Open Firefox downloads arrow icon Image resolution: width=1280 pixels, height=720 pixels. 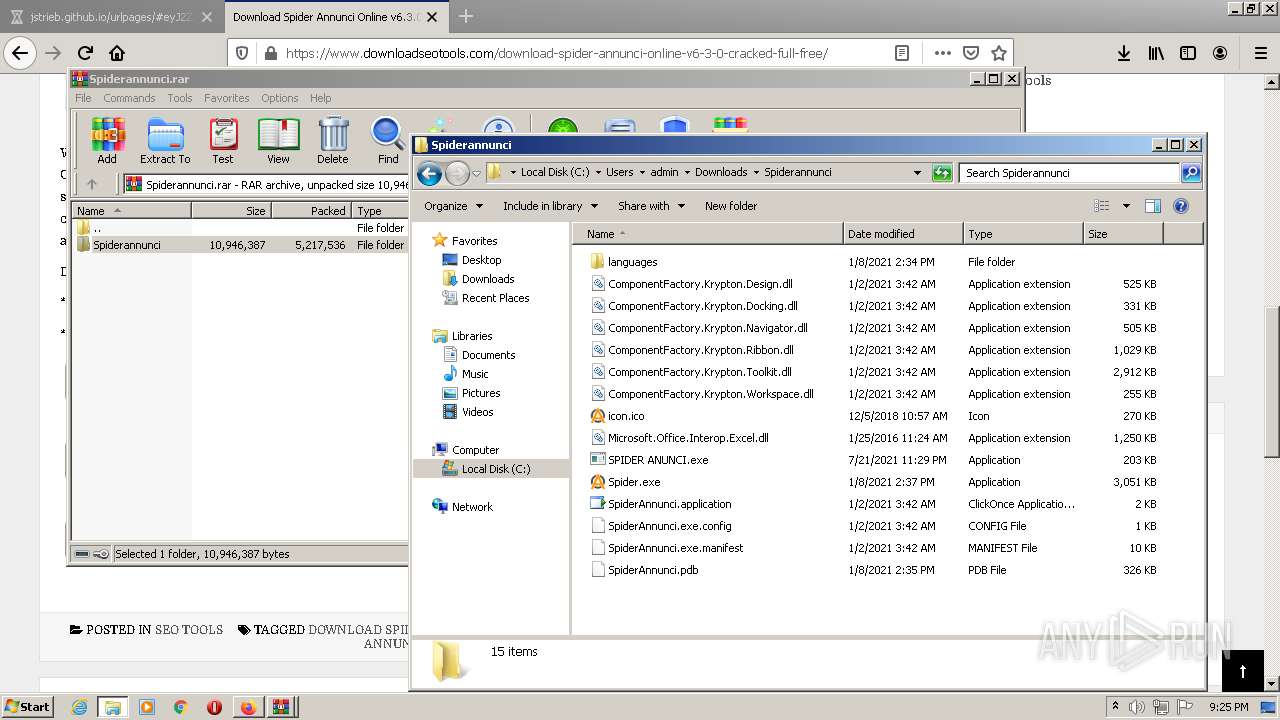[1124, 53]
